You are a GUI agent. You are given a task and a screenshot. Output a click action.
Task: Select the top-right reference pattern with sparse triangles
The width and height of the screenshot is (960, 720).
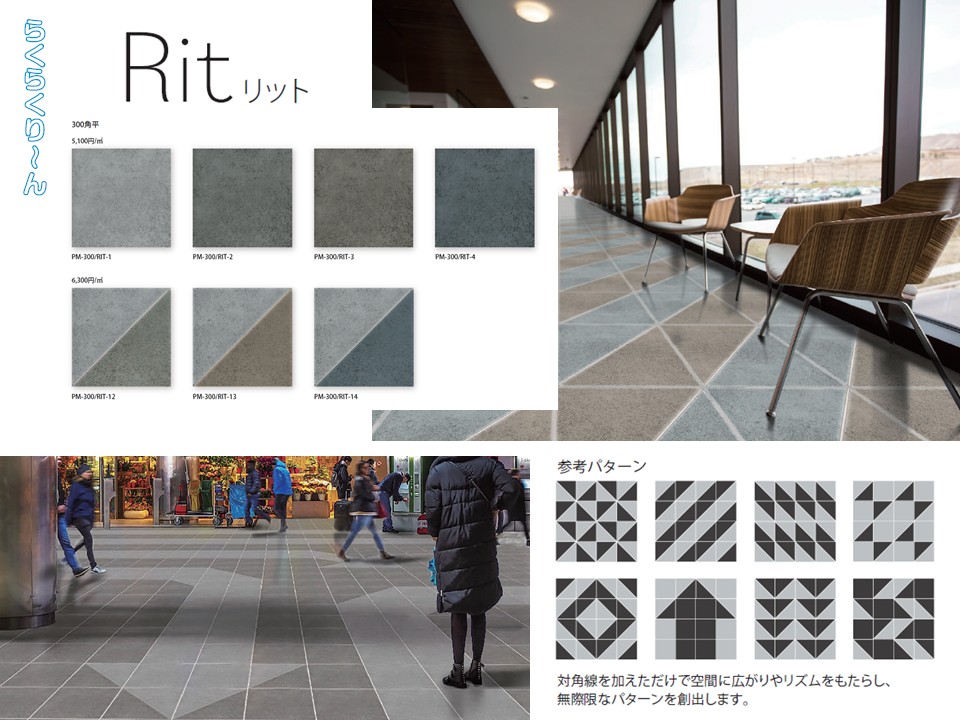point(893,520)
